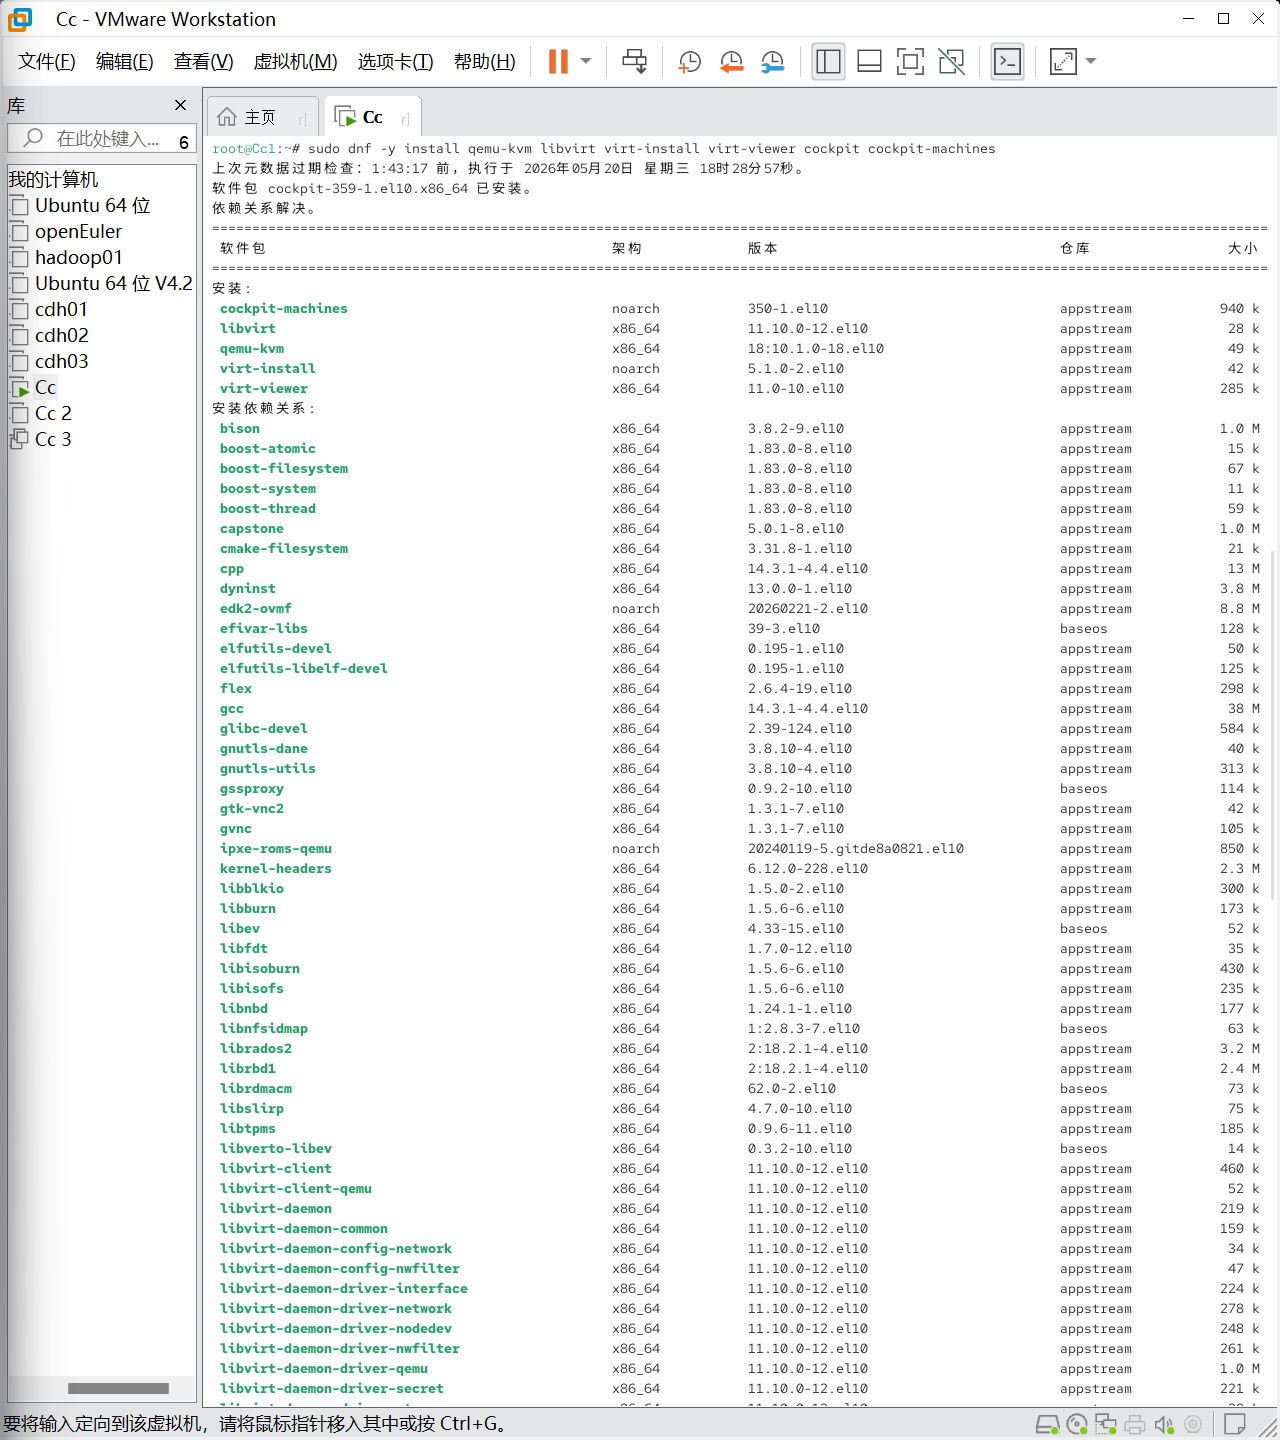Click the CD/DVD drive status bar icon
The height and width of the screenshot is (1440, 1280).
(x=1077, y=1425)
